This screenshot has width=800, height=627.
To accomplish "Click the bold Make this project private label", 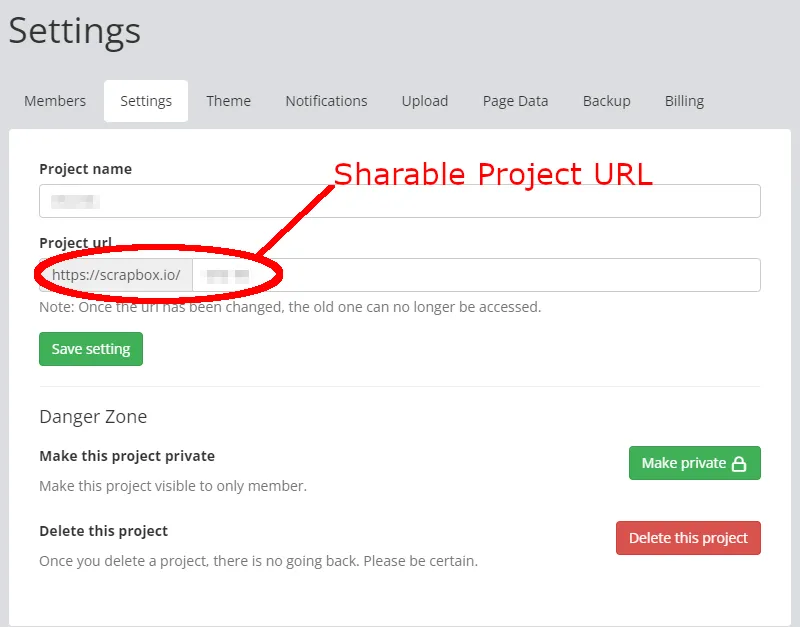I will coord(127,456).
